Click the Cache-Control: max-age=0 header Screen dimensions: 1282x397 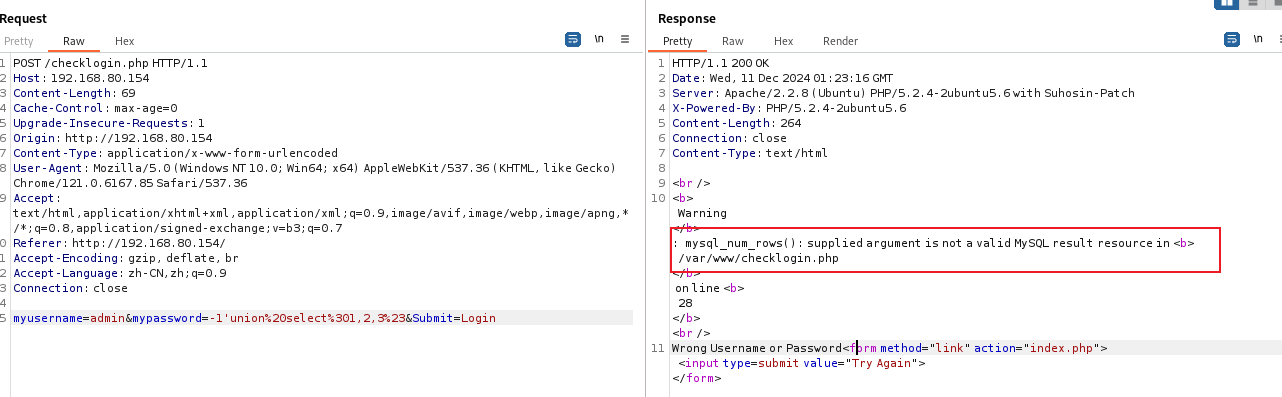pyautogui.click(x=95, y=108)
